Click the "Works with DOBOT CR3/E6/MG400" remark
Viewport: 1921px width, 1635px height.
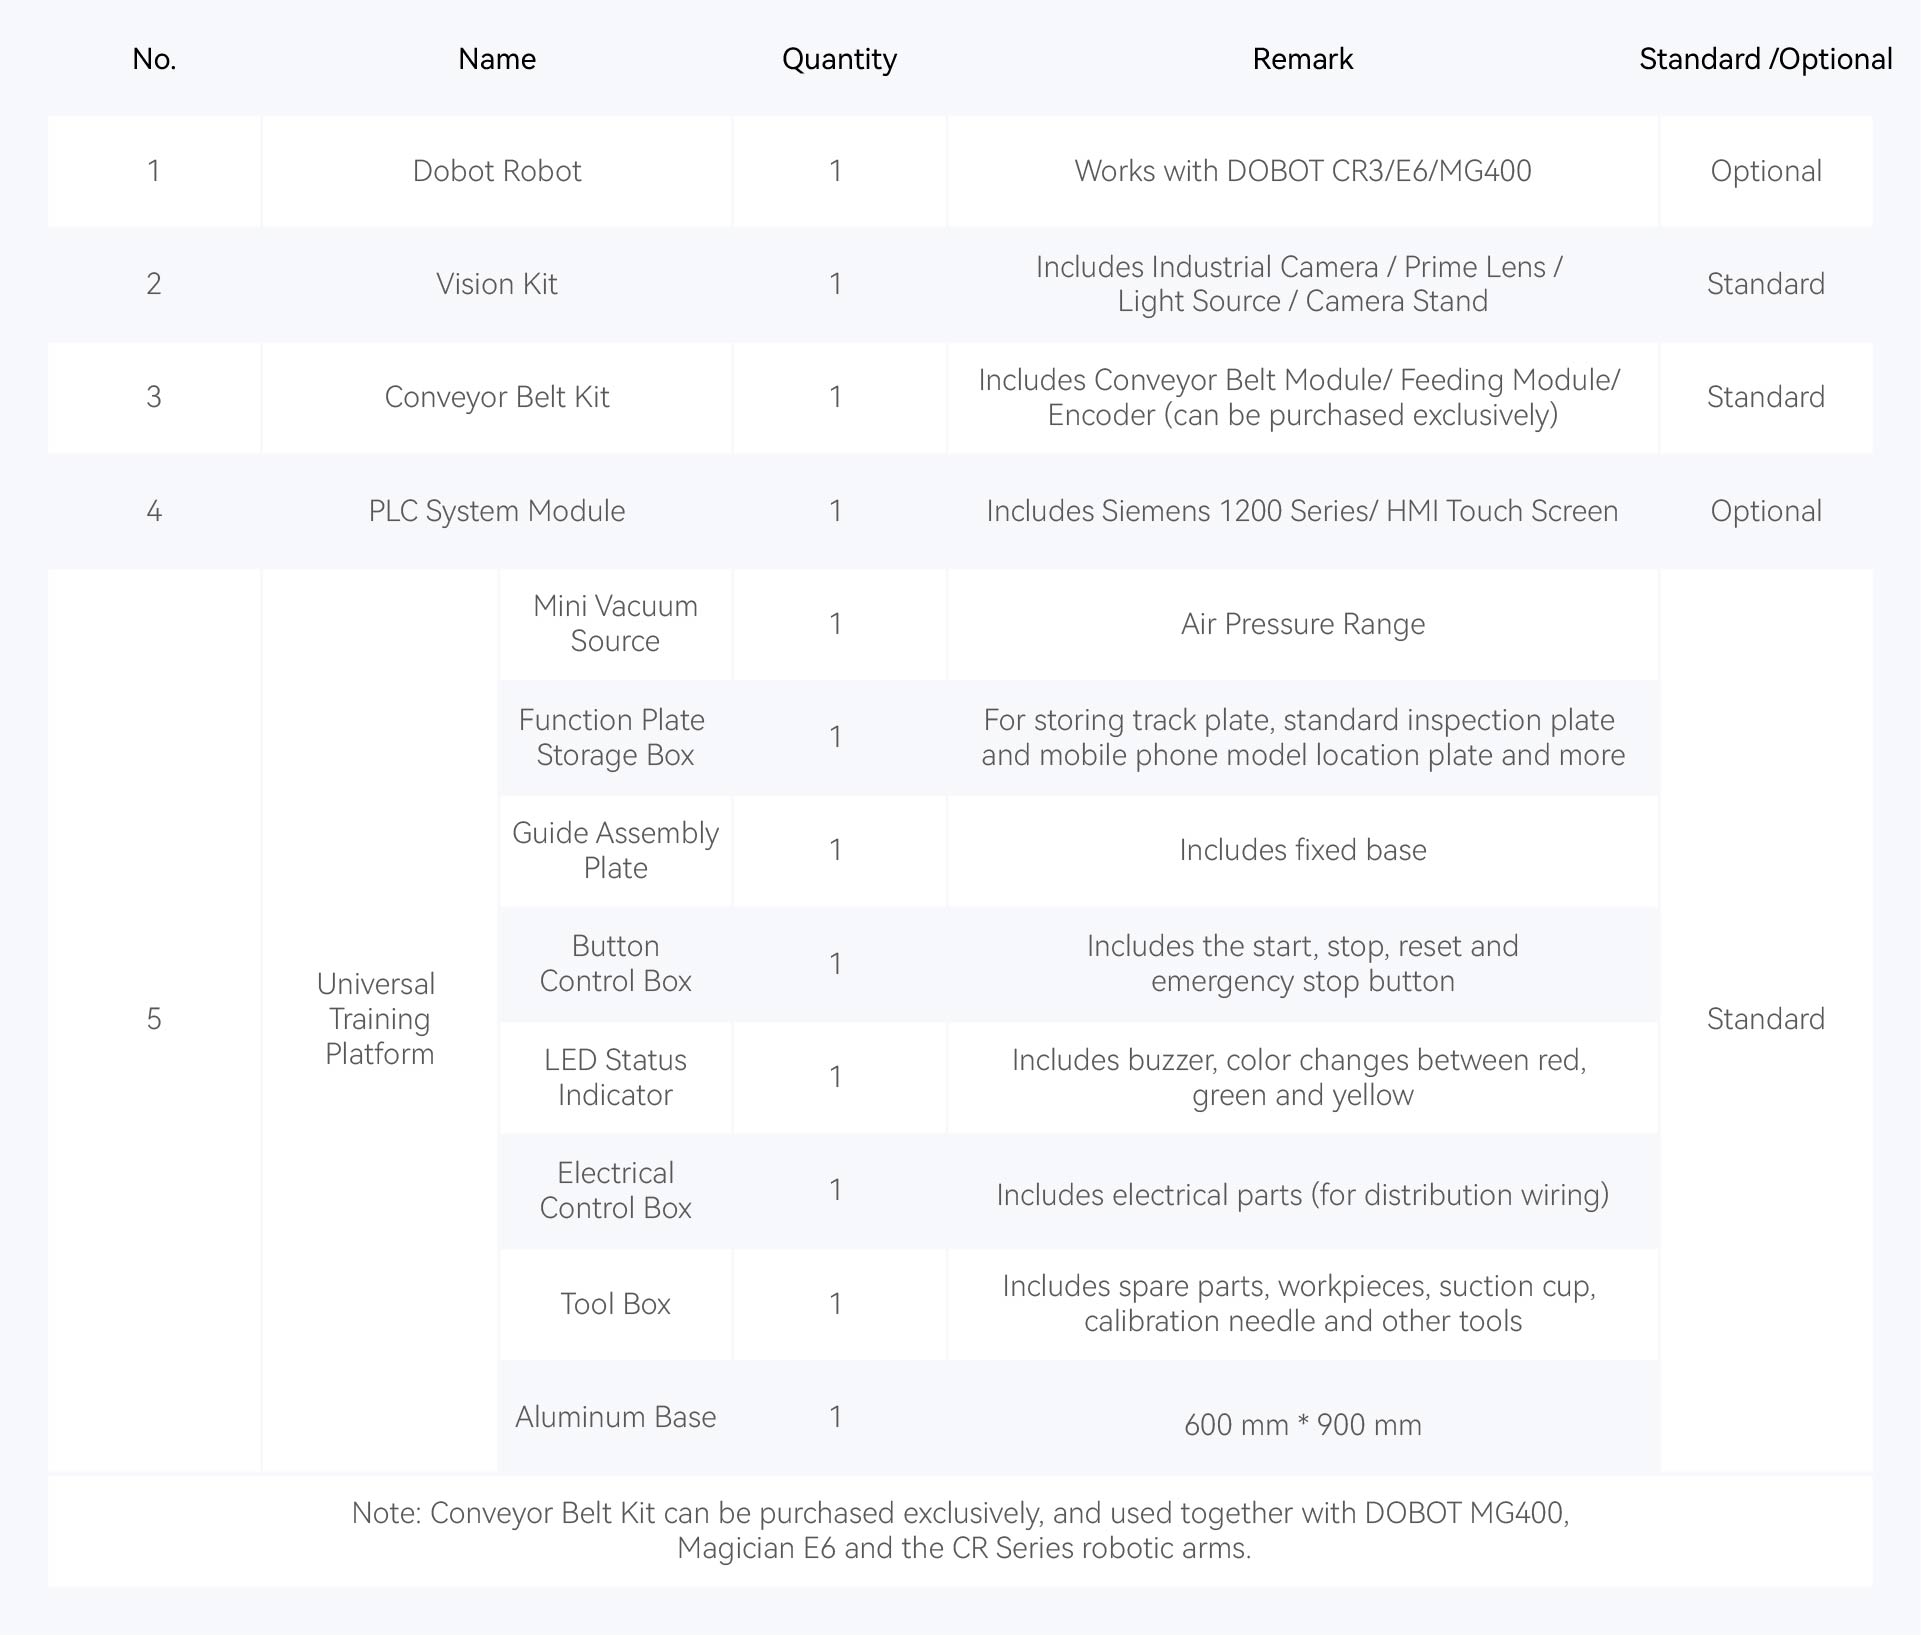click(x=1302, y=171)
